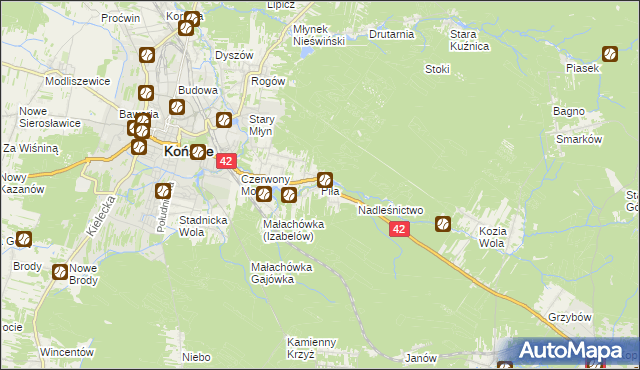Select the Nowe Sierosławice label

[50, 117]
